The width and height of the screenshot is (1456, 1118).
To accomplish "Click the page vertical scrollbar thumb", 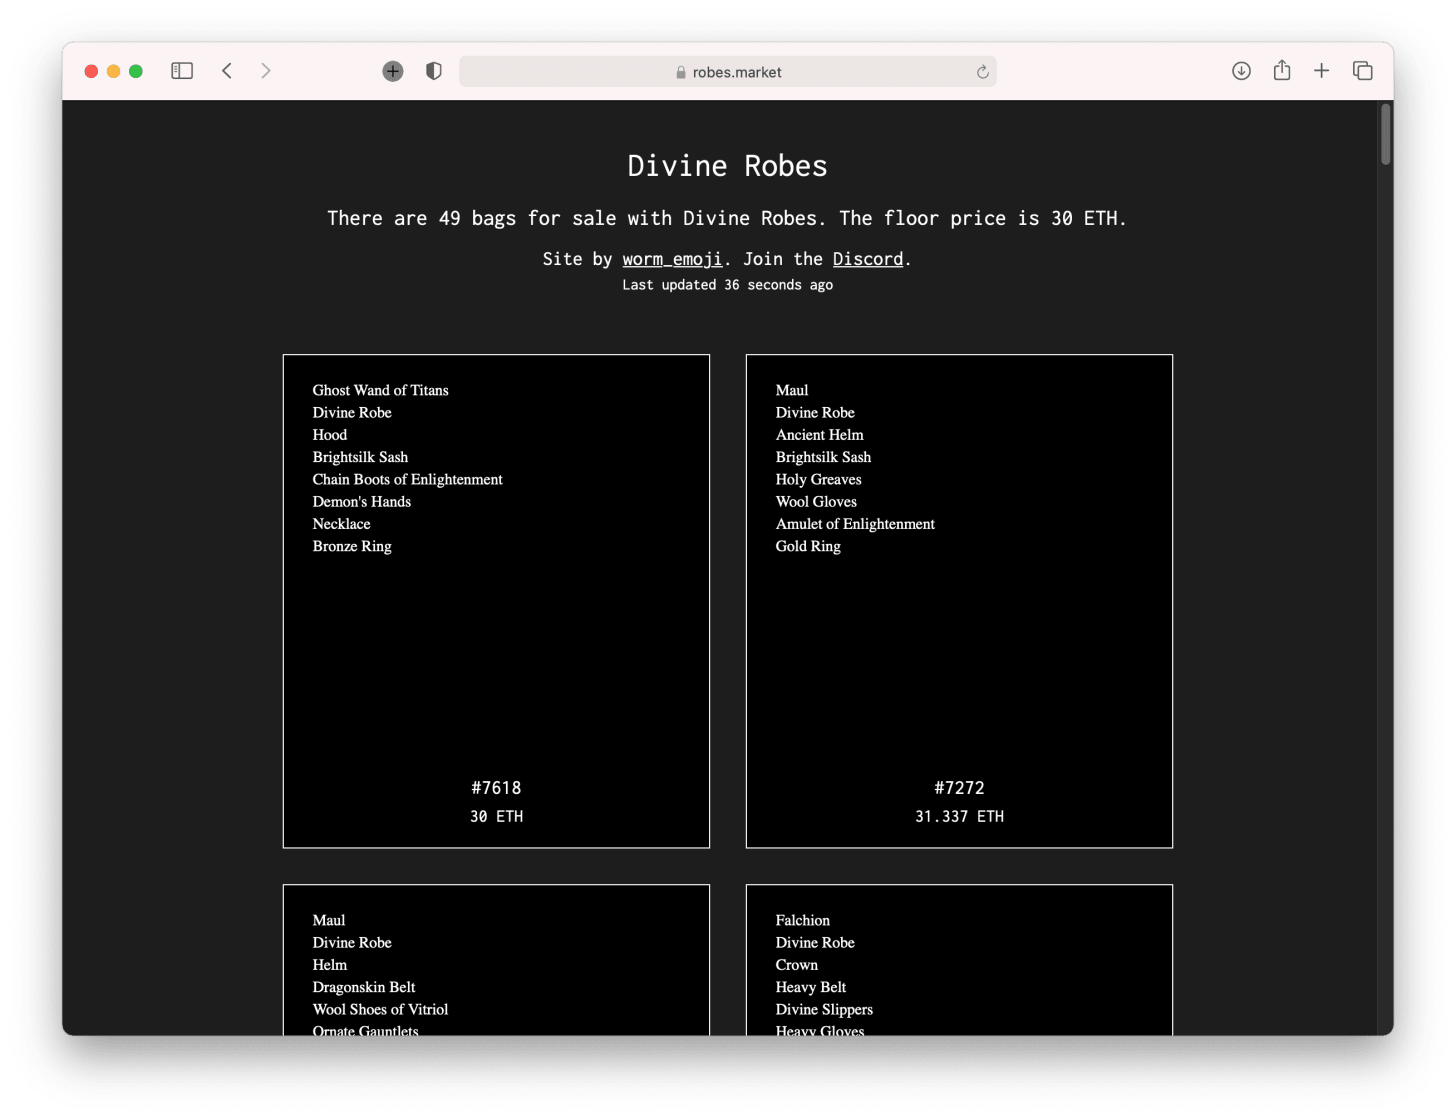I will [1386, 134].
